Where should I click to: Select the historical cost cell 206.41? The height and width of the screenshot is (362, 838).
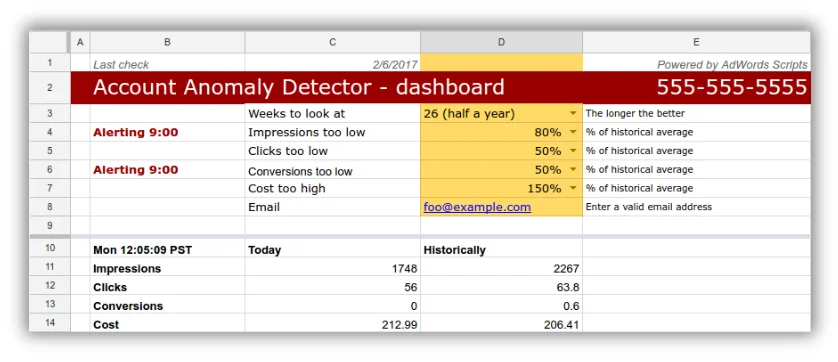tap(501, 325)
